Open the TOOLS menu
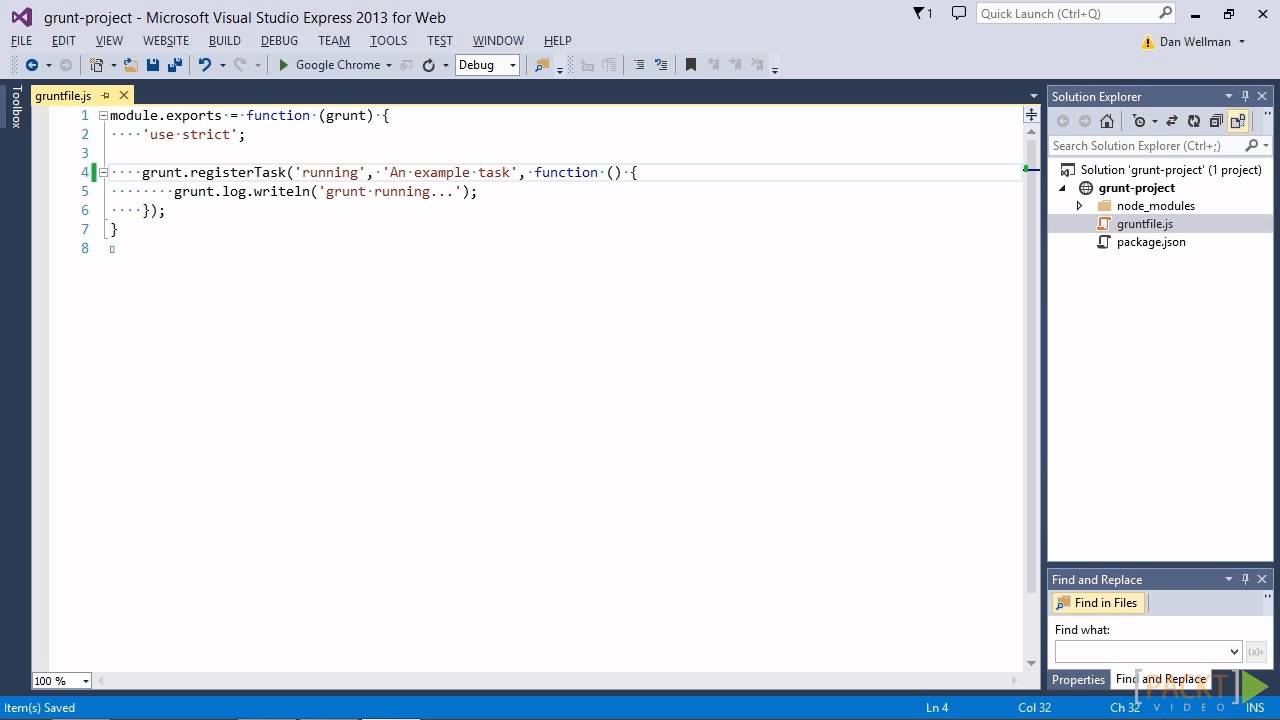Viewport: 1280px width, 720px height. 388,41
